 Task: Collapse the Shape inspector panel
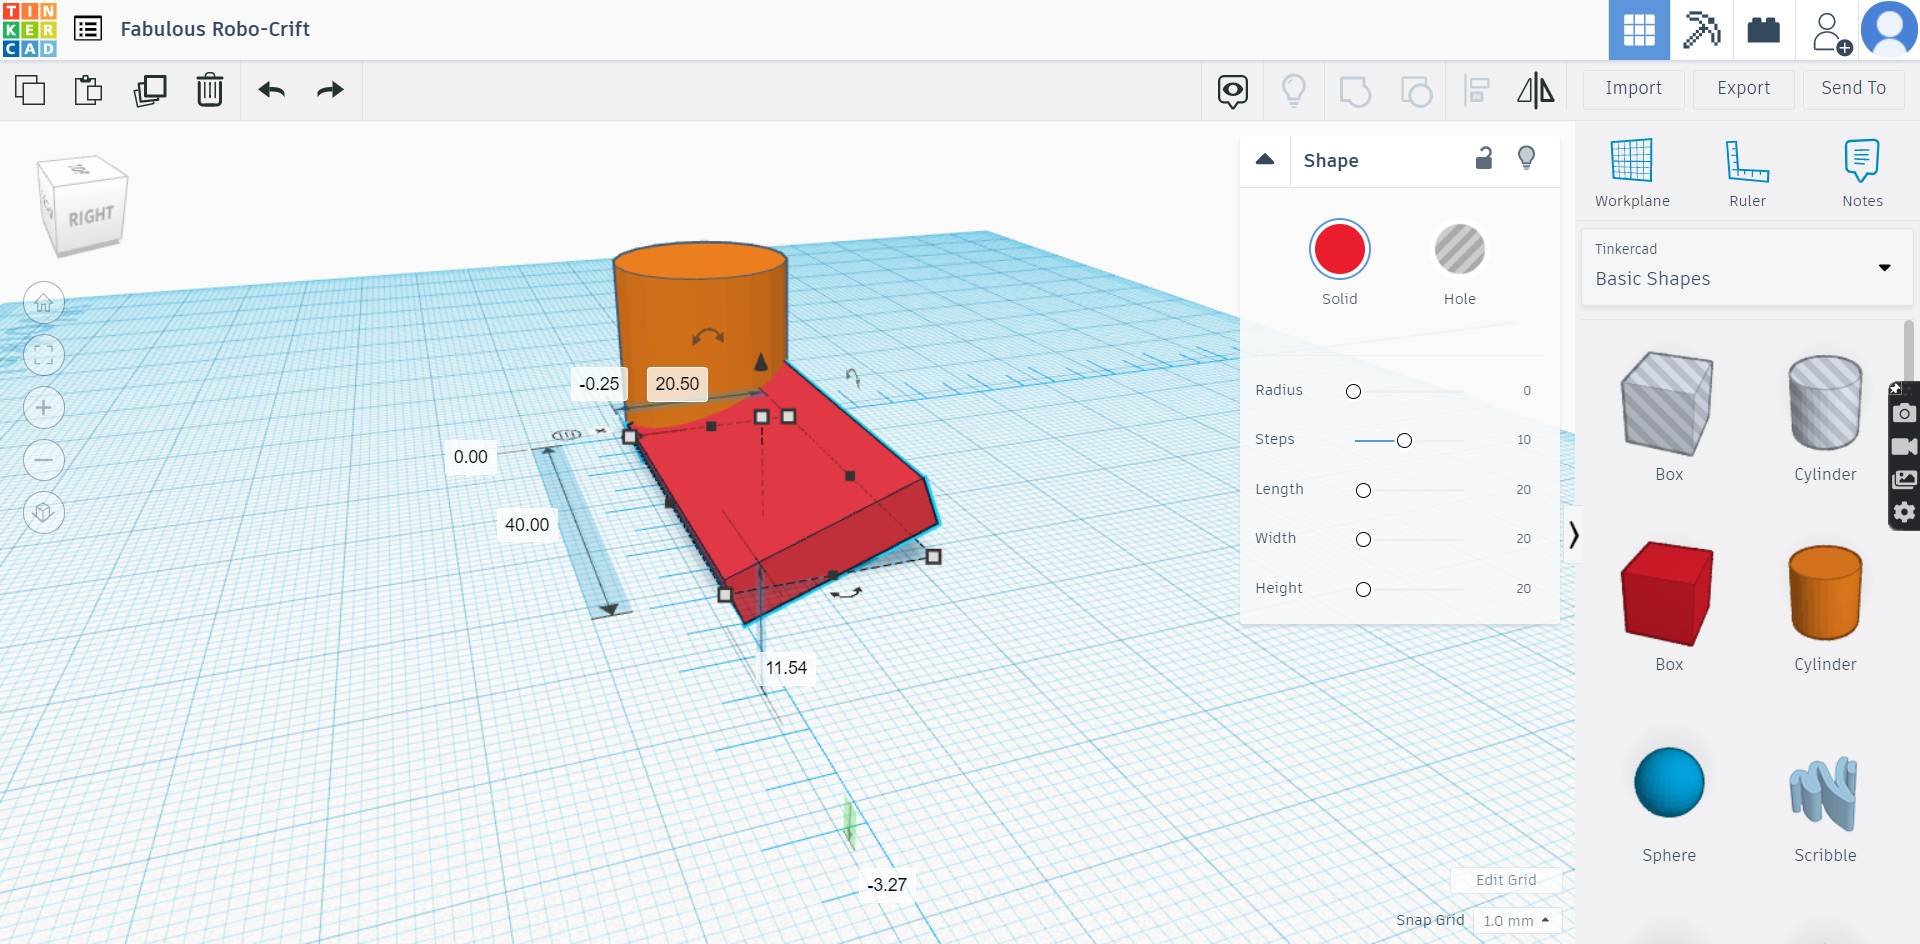coord(1265,160)
